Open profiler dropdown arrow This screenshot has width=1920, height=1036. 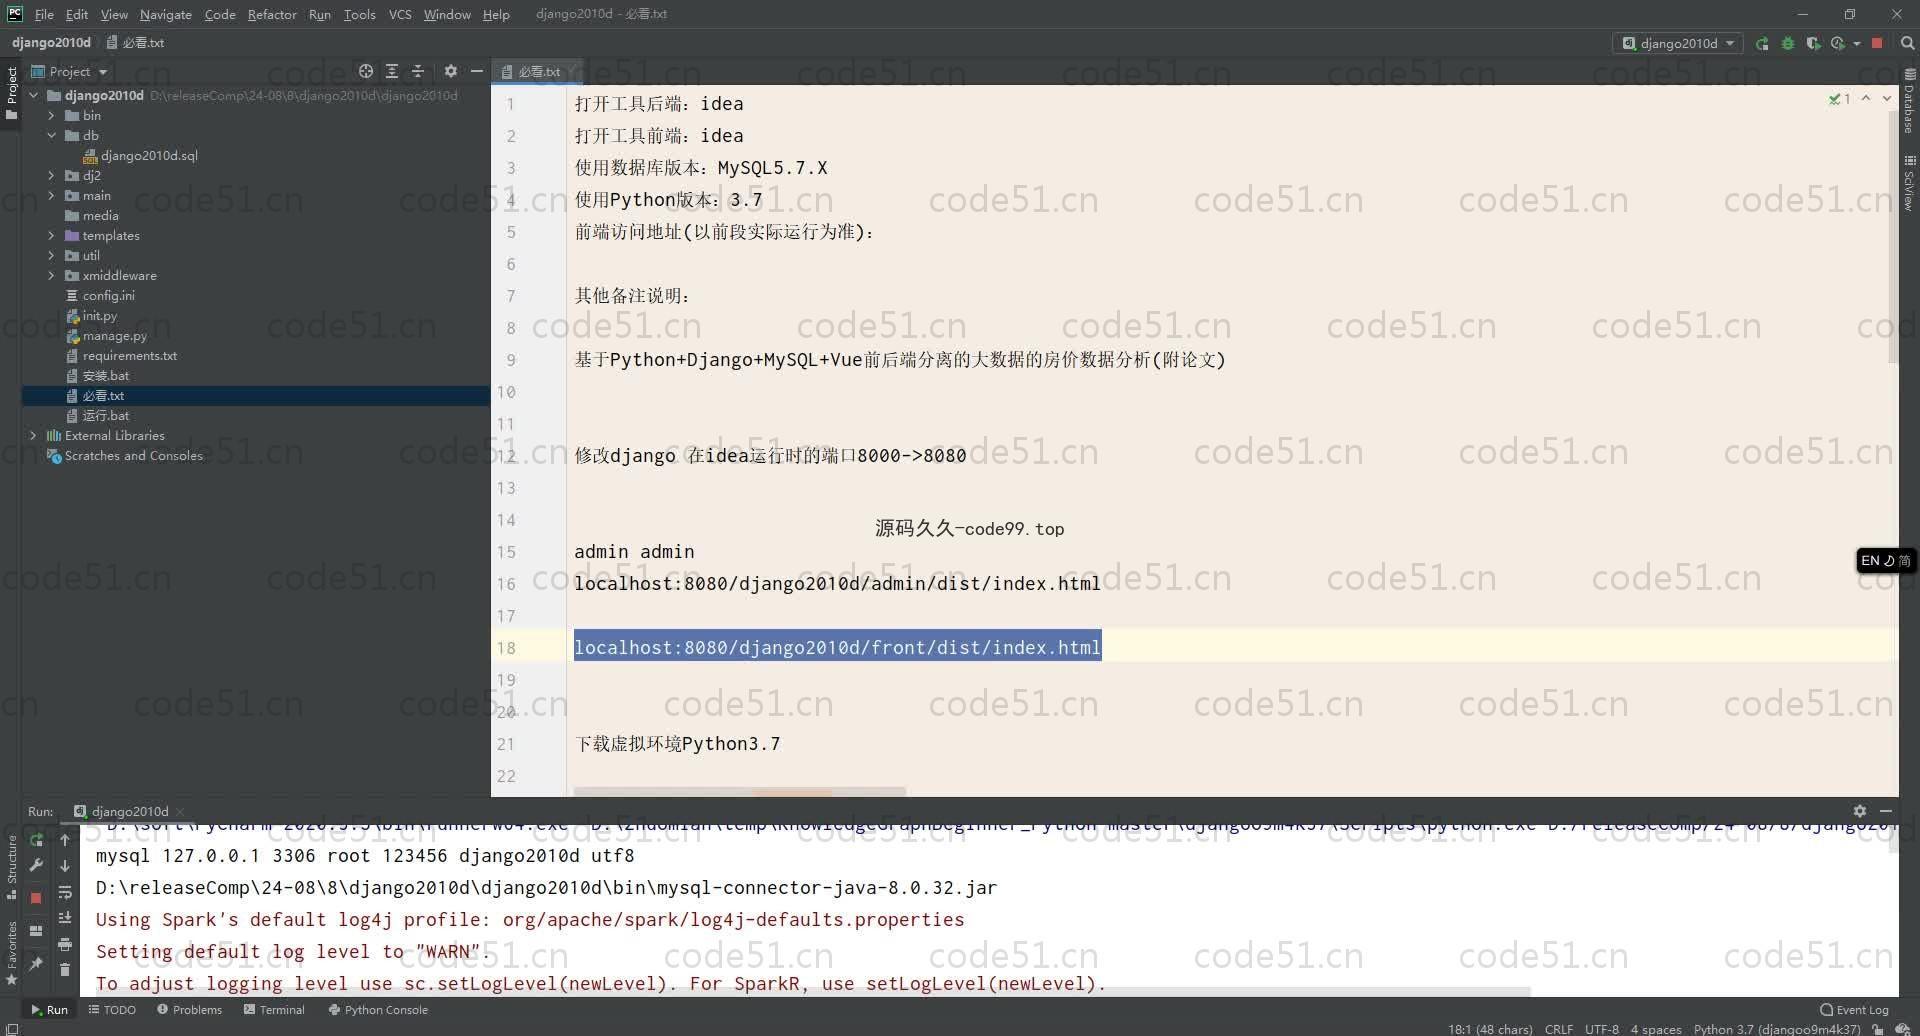click(x=1856, y=43)
